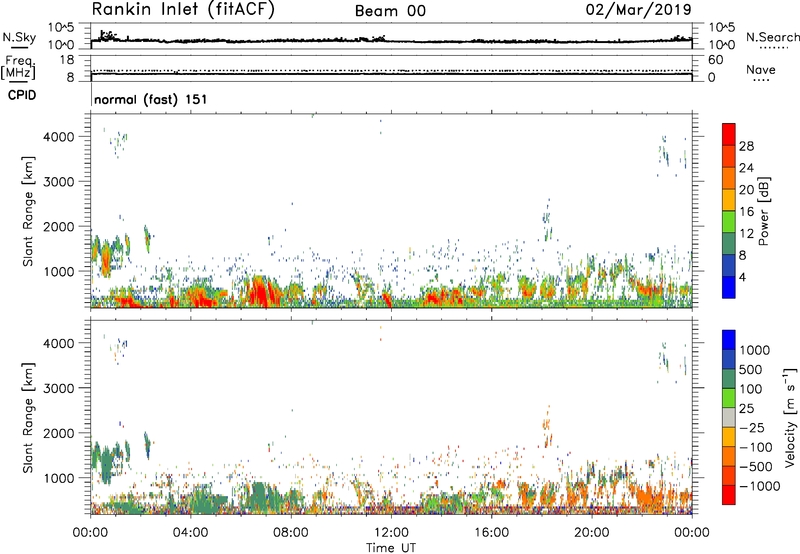This screenshot has height=554, width=800.
Task: Click the red strong echo near 07:00 in power panel
Action: 260,293
